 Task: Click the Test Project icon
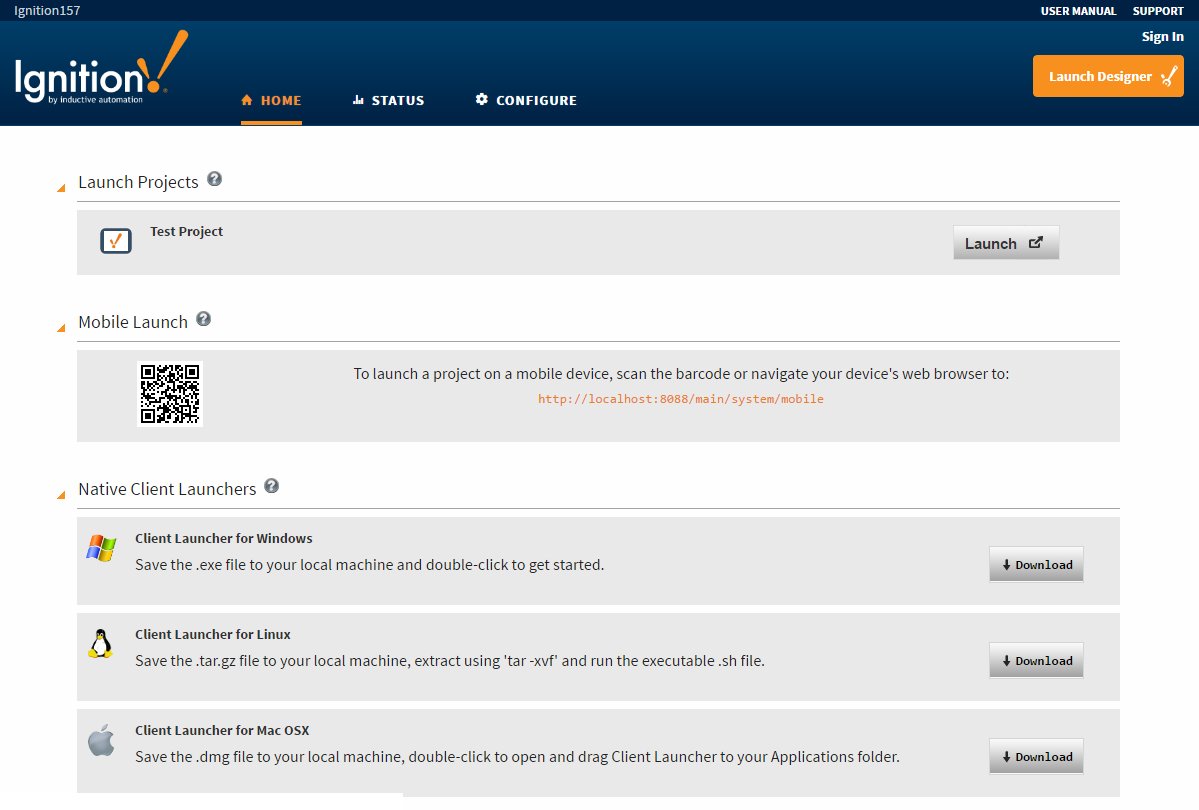(116, 241)
